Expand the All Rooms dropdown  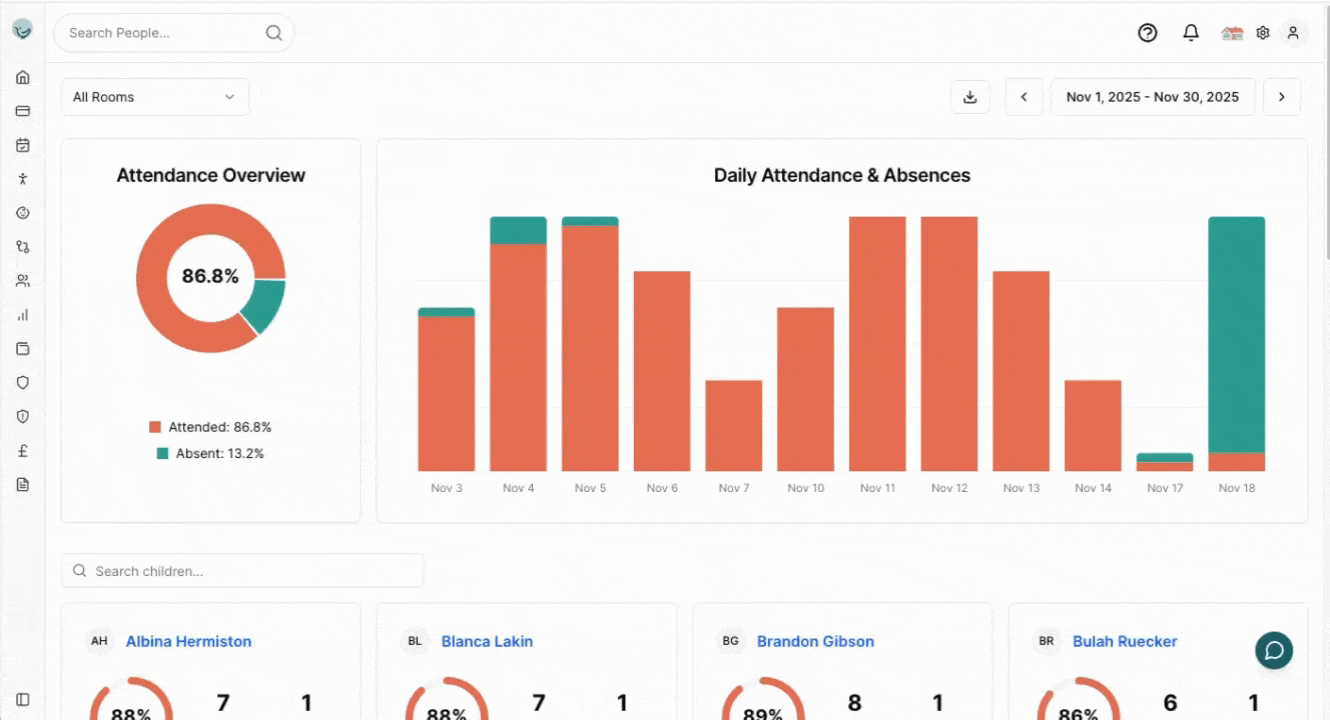click(x=154, y=97)
